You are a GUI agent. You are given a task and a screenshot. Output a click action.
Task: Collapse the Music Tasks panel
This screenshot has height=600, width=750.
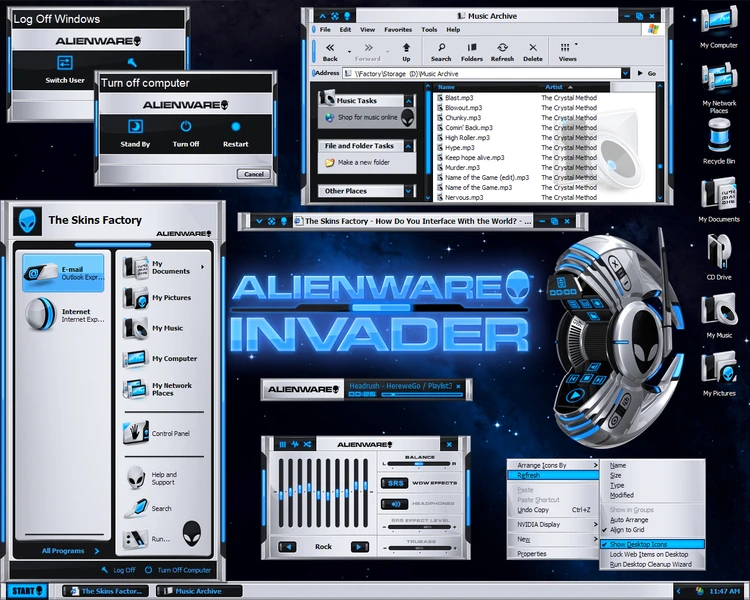408,101
